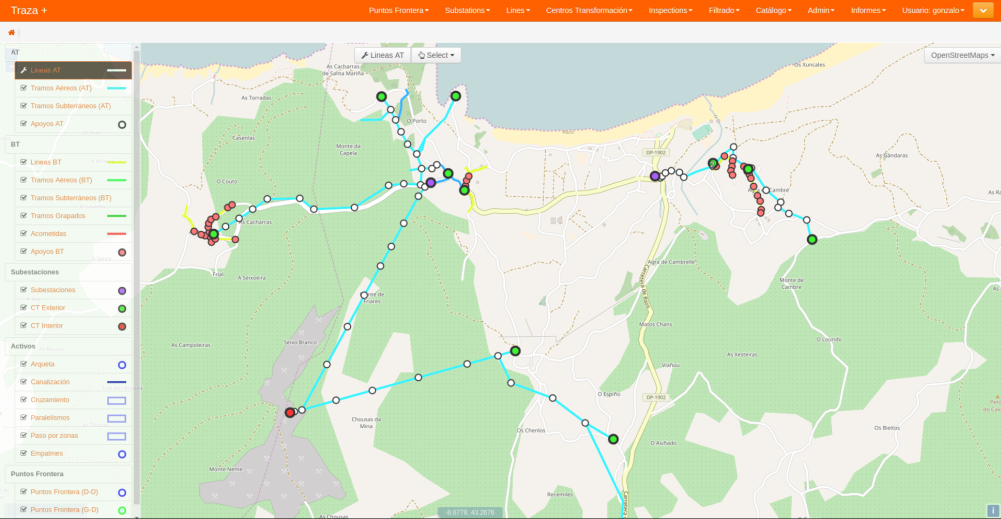
Task: Click the Lineas BT yellow line swatch
Action: pyautogui.click(x=116, y=162)
